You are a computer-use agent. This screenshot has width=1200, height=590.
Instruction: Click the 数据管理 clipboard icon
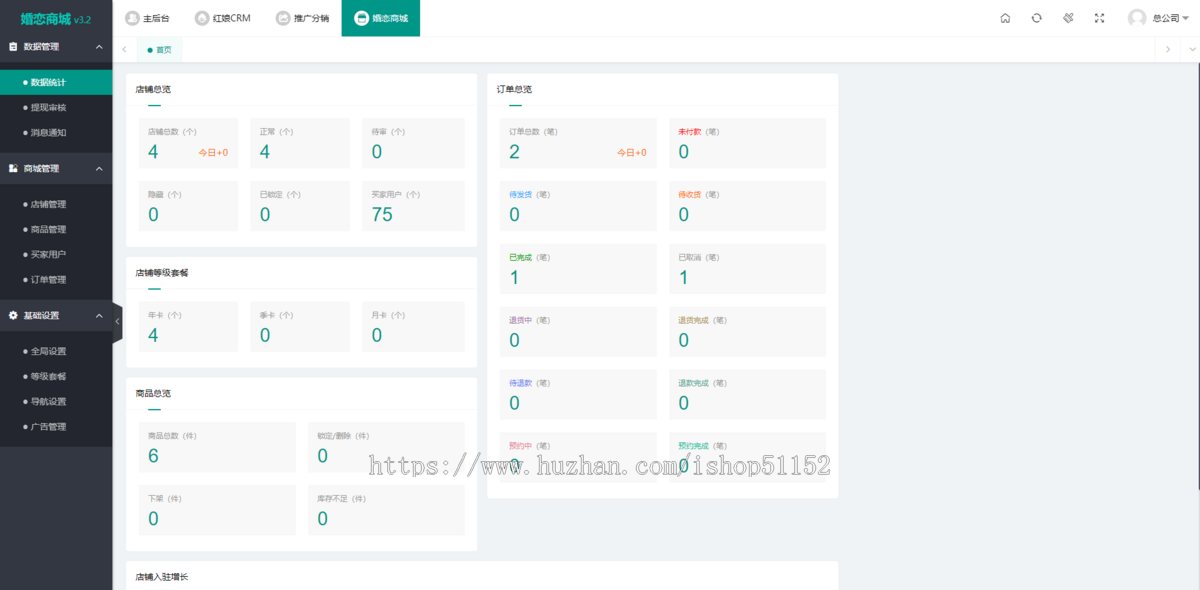(13, 47)
